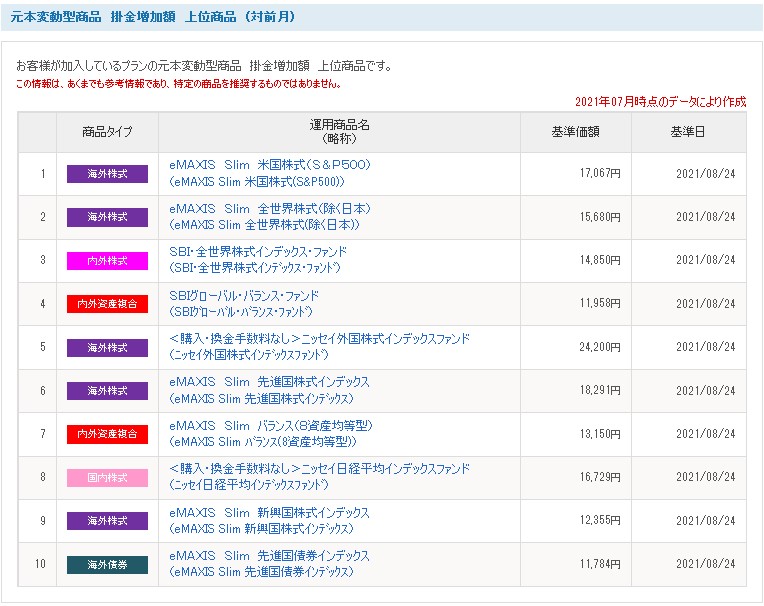Click the 運用商品名(略称) column header
Screen dimensions: 764x606
coord(339,132)
